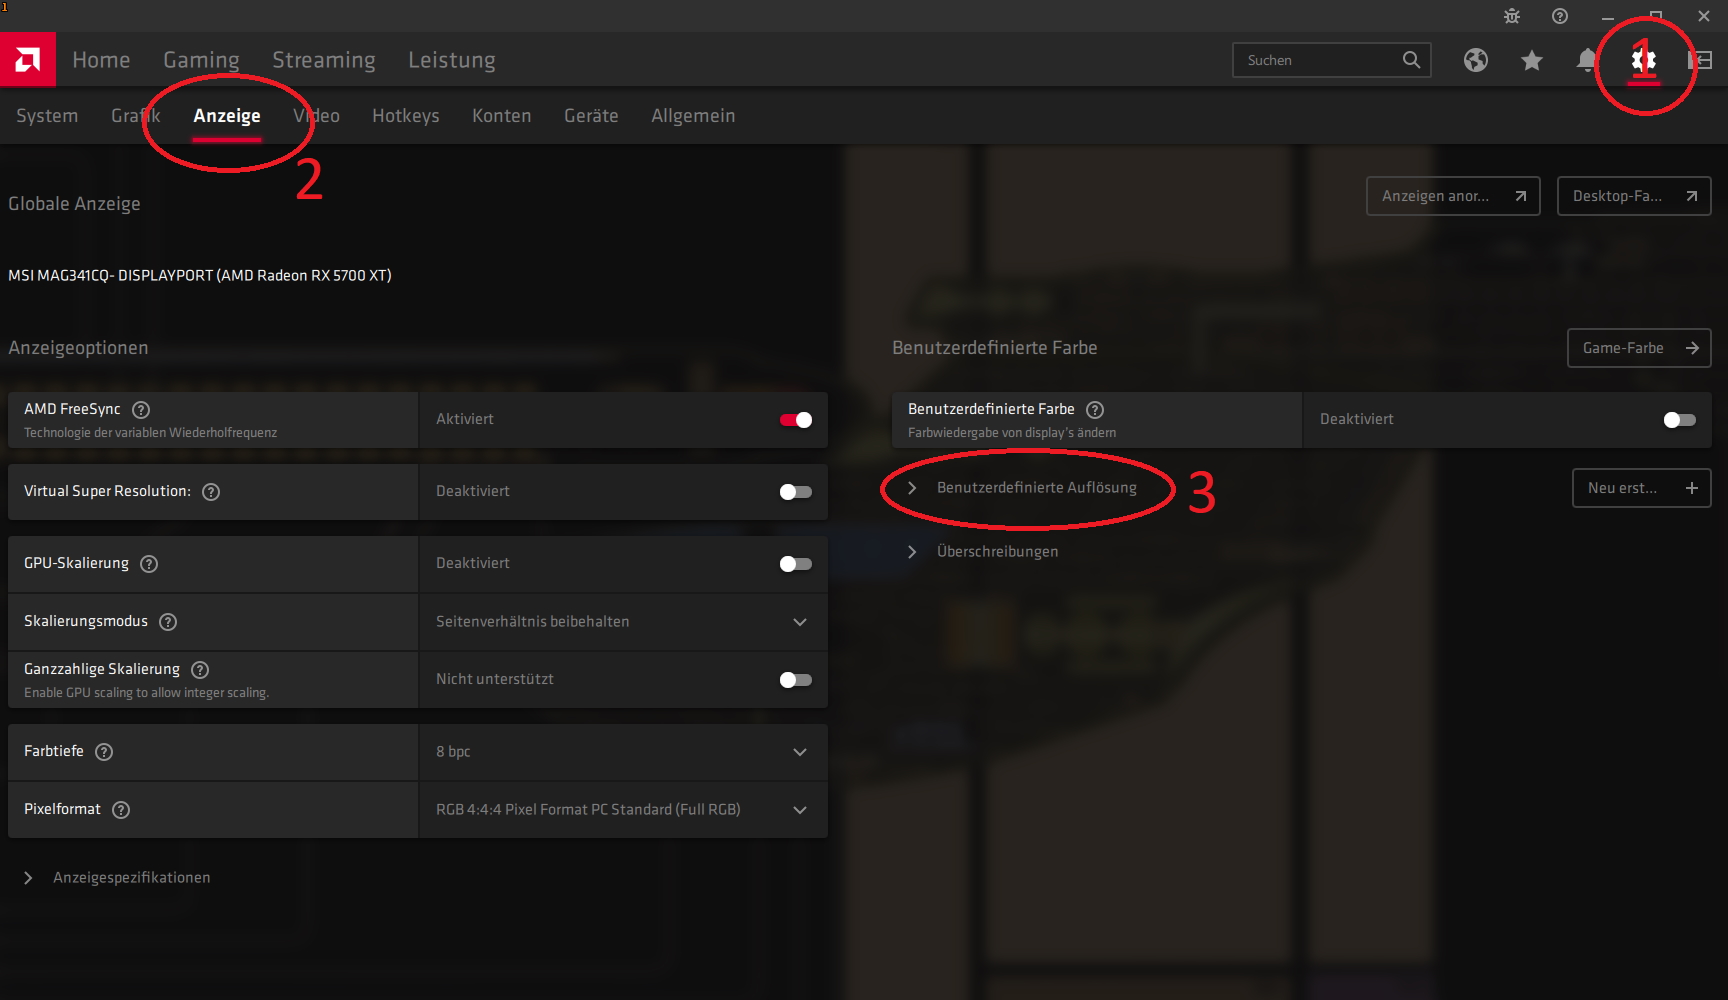
Task: Enable Benutzerdefinierte Farbe toggle
Action: [x=1680, y=420]
